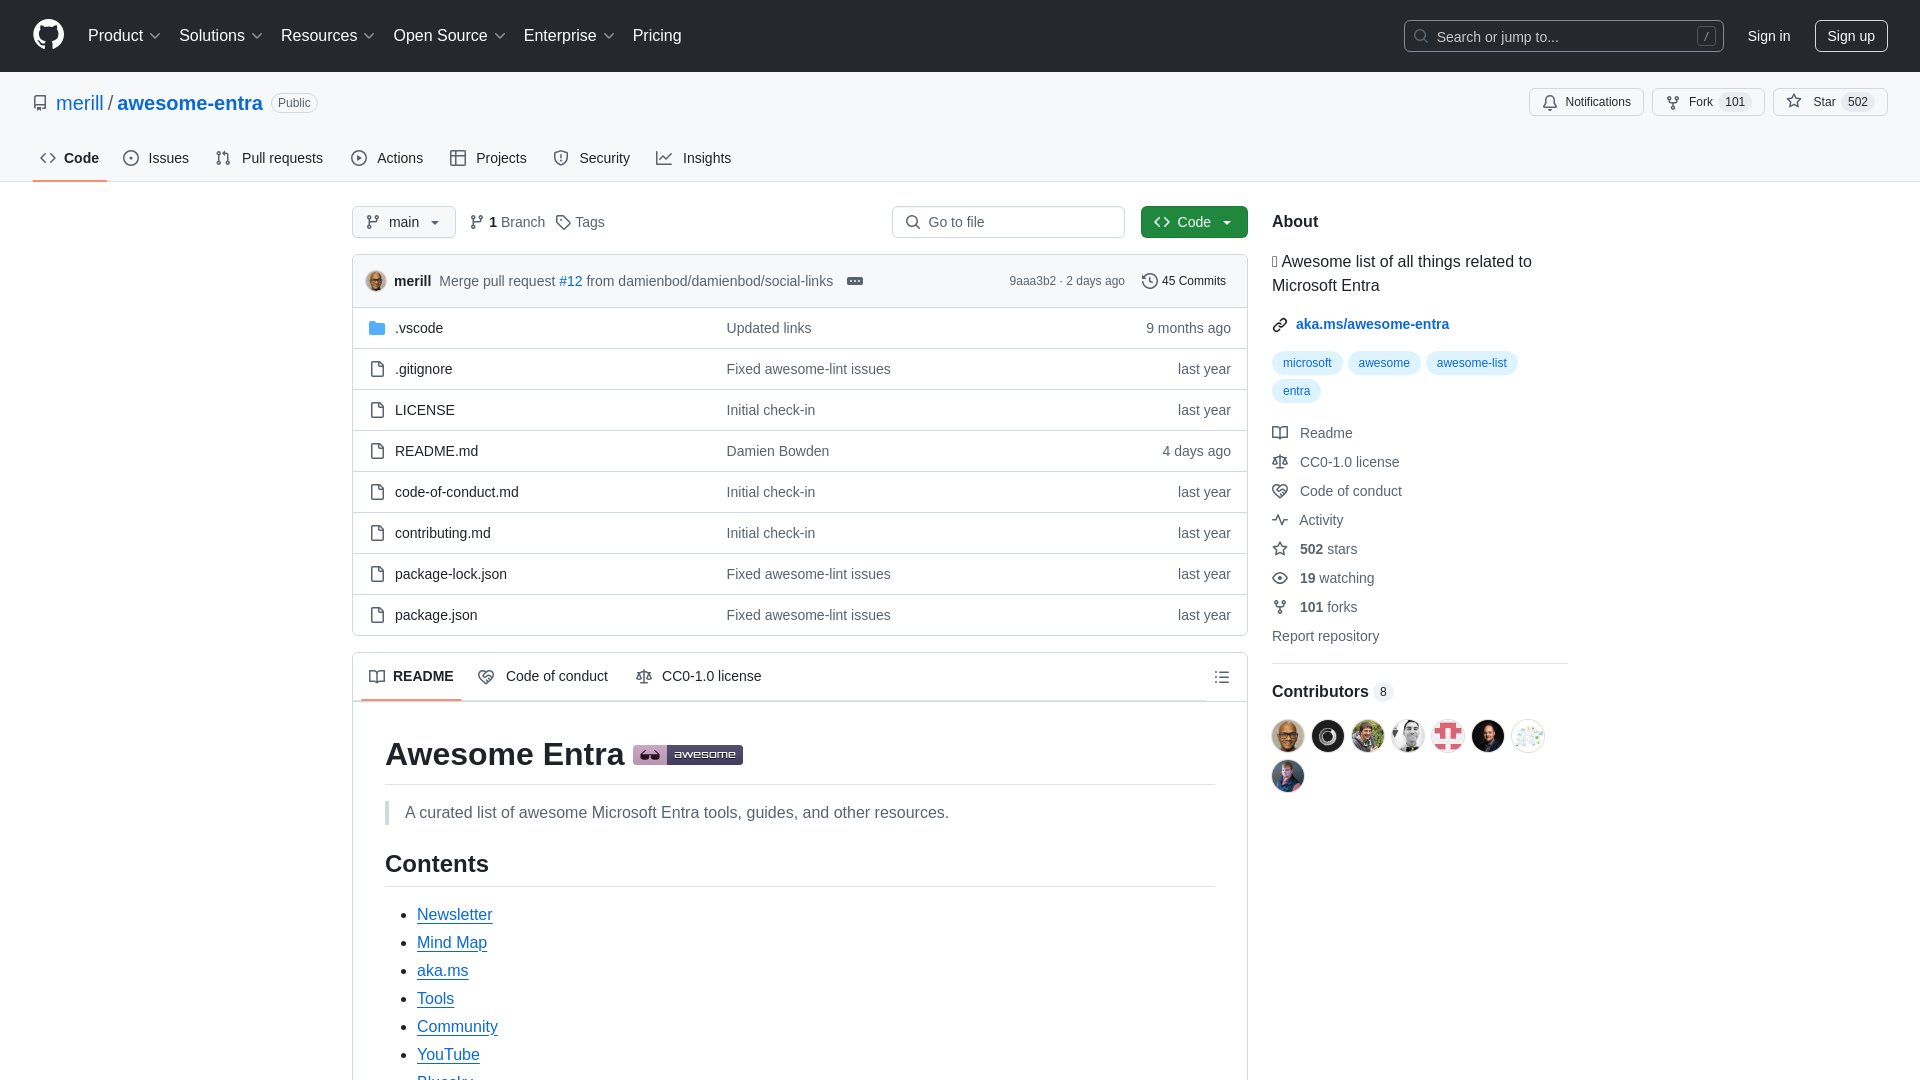Viewport: 1920px width, 1080px height.
Task: Expand the Enterprise menu
Action: [x=569, y=36]
